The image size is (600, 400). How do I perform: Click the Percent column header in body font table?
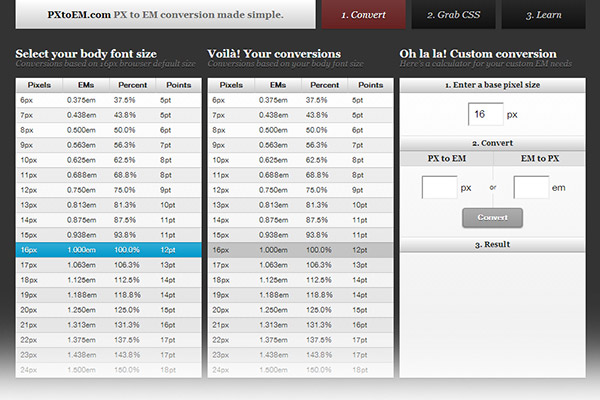(128, 87)
